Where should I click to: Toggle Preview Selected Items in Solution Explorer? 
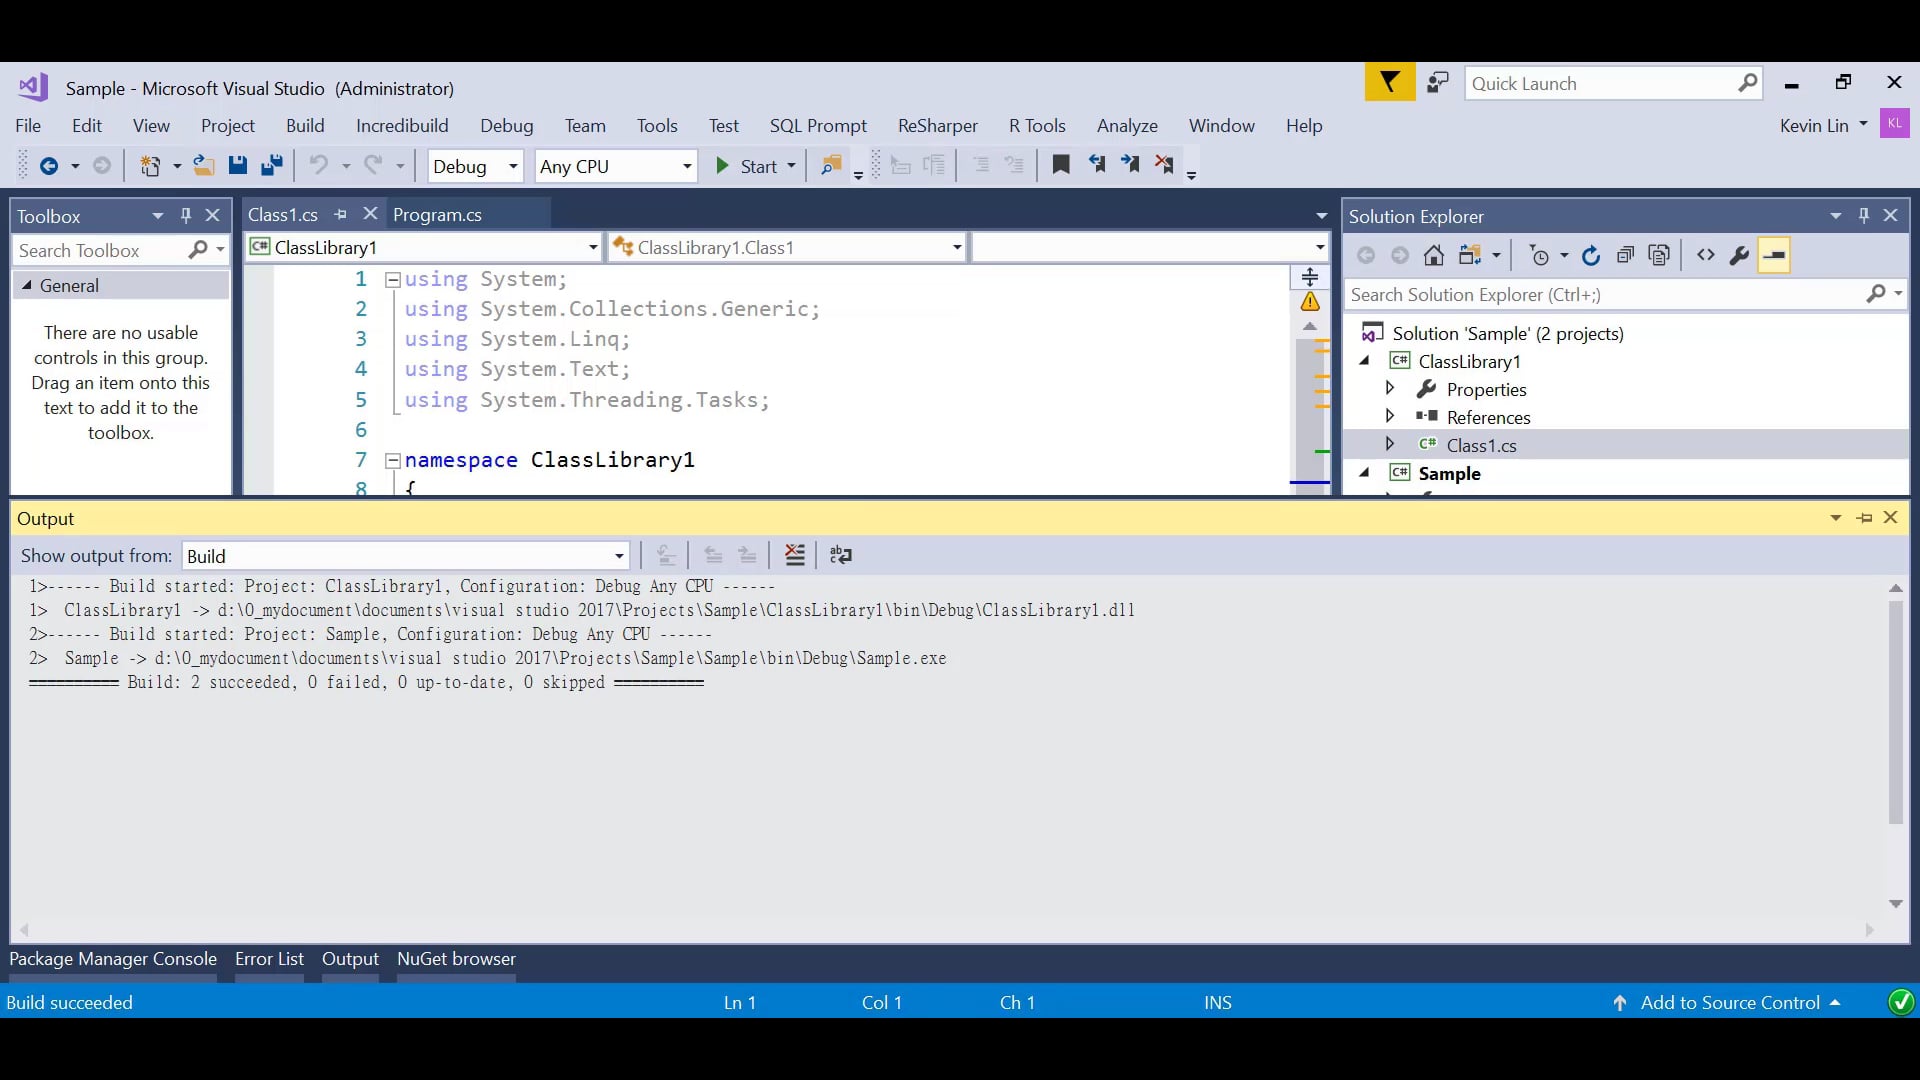point(1774,256)
